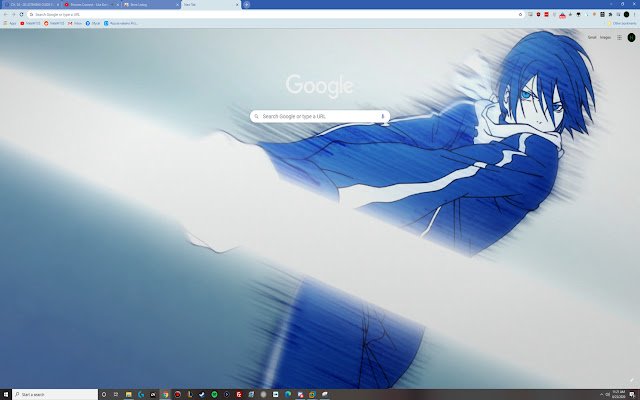Open Chrome from the taskbar
The width and height of the screenshot is (640, 400).
pos(165,394)
